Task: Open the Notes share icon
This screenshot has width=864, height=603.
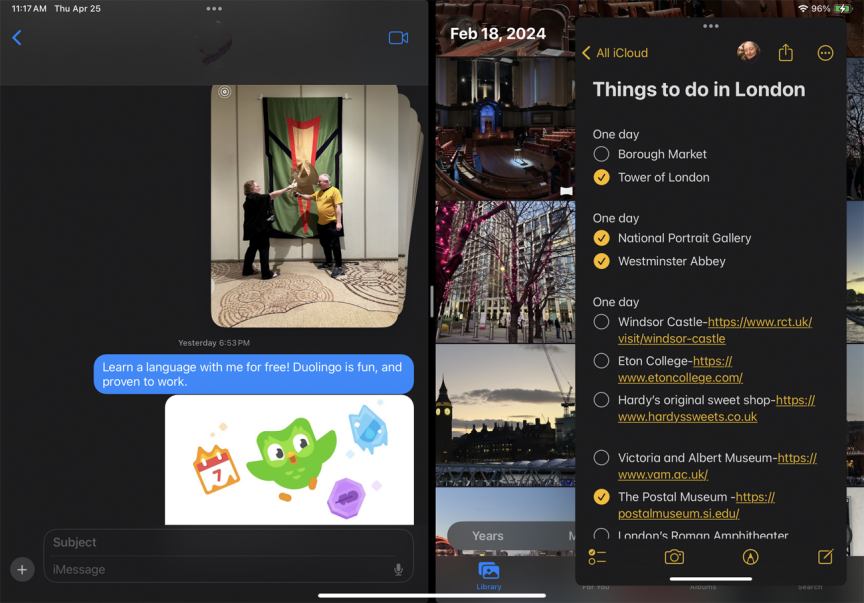Action: click(785, 53)
